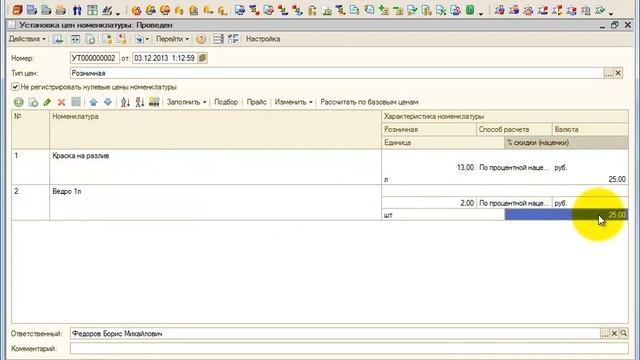Click the Розничная column header
This screenshot has width=640, height=360.
(x=429, y=129)
